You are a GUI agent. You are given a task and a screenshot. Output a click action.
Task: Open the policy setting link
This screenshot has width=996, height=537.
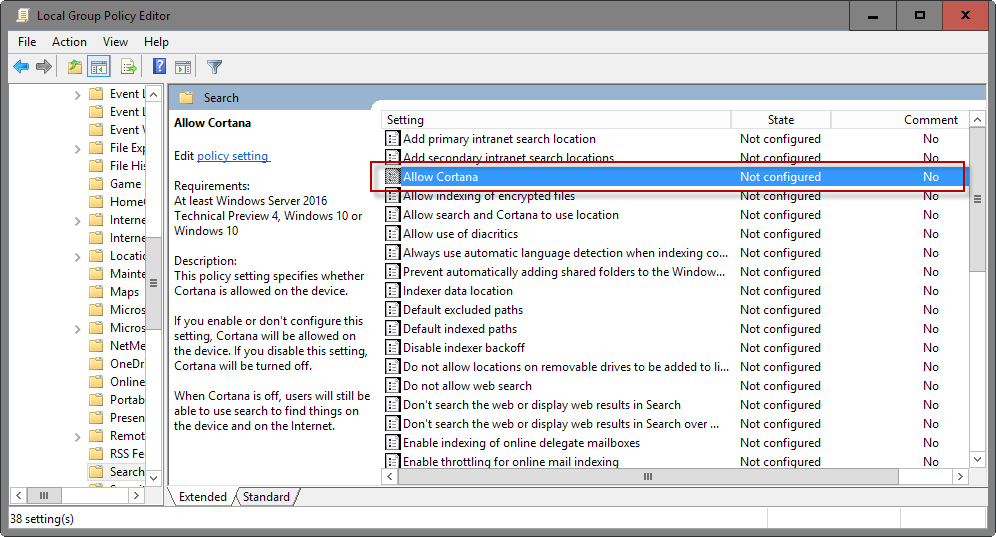(233, 156)
